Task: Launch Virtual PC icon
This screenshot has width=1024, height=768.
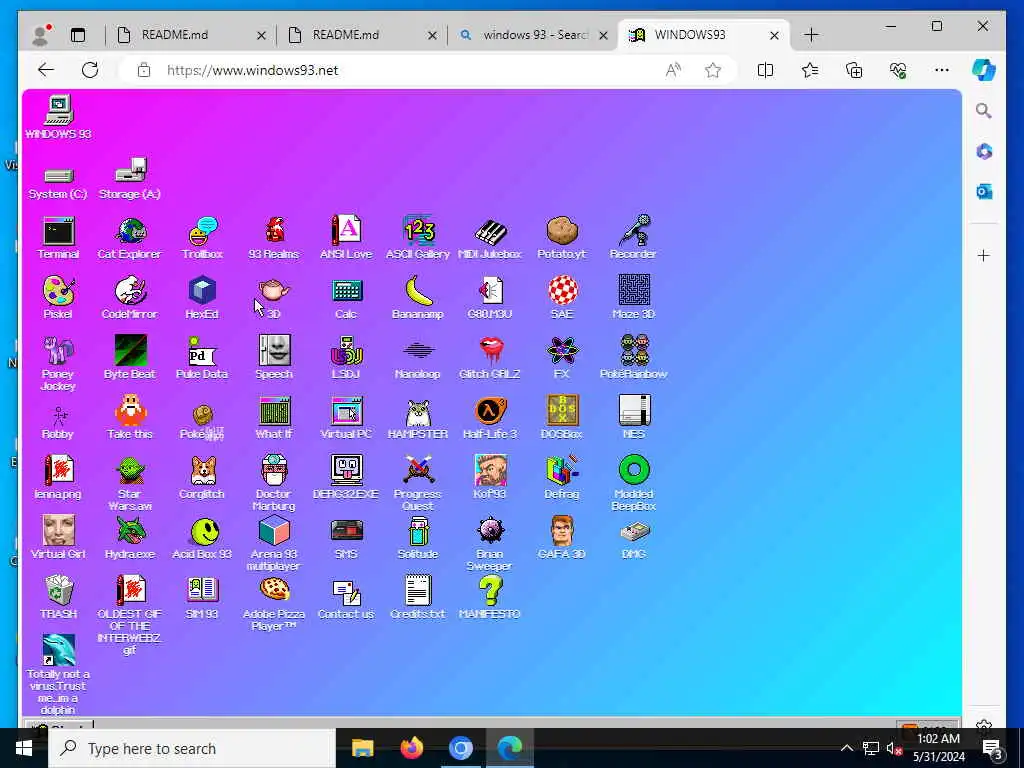Action: click(346, 418)
